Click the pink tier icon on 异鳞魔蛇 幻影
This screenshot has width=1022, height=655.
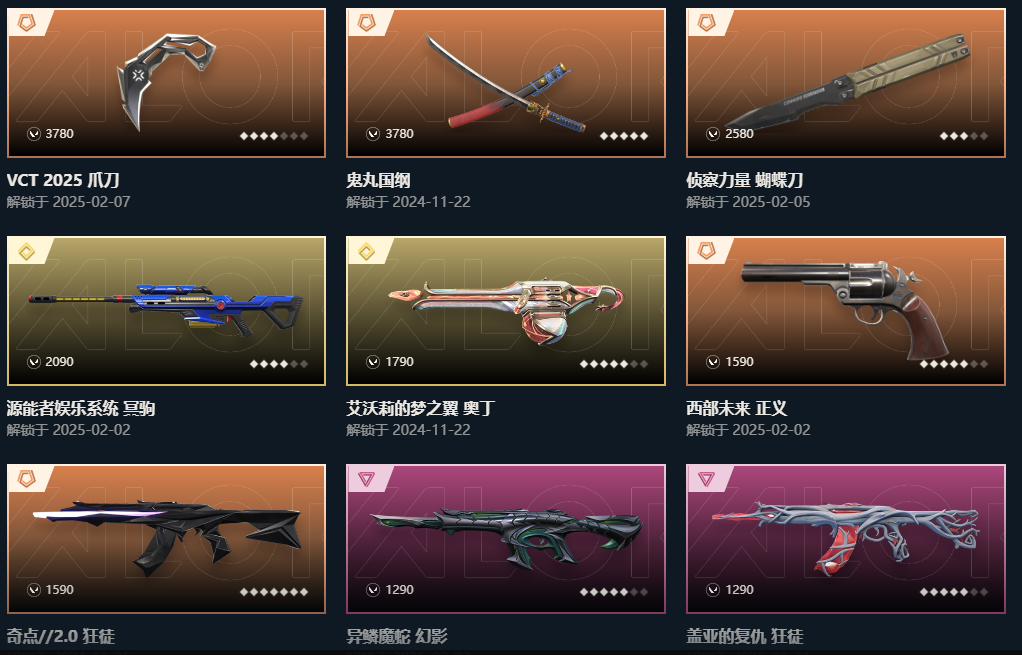(367, 480)
